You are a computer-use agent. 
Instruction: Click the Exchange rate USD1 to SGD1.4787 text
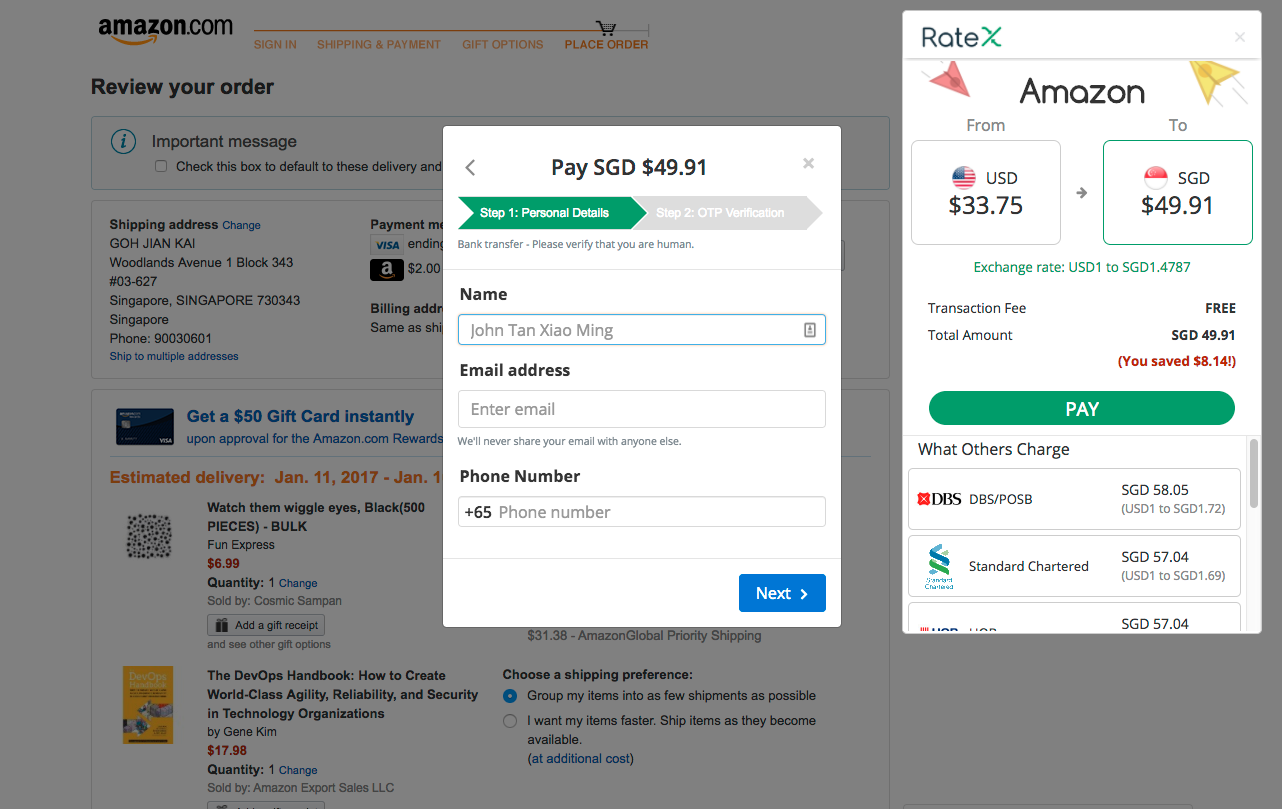pyautogui.click(x=1082, y=267)
